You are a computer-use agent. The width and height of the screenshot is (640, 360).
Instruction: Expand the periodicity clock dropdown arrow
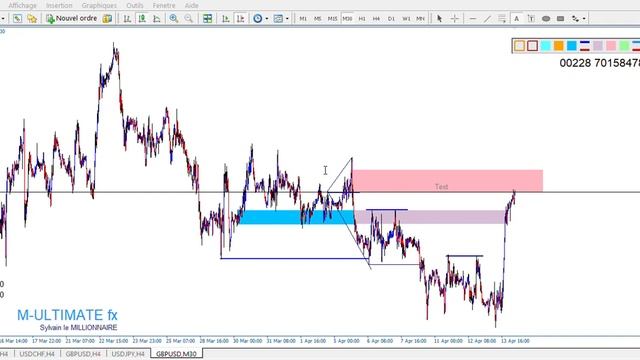[267, 19]
